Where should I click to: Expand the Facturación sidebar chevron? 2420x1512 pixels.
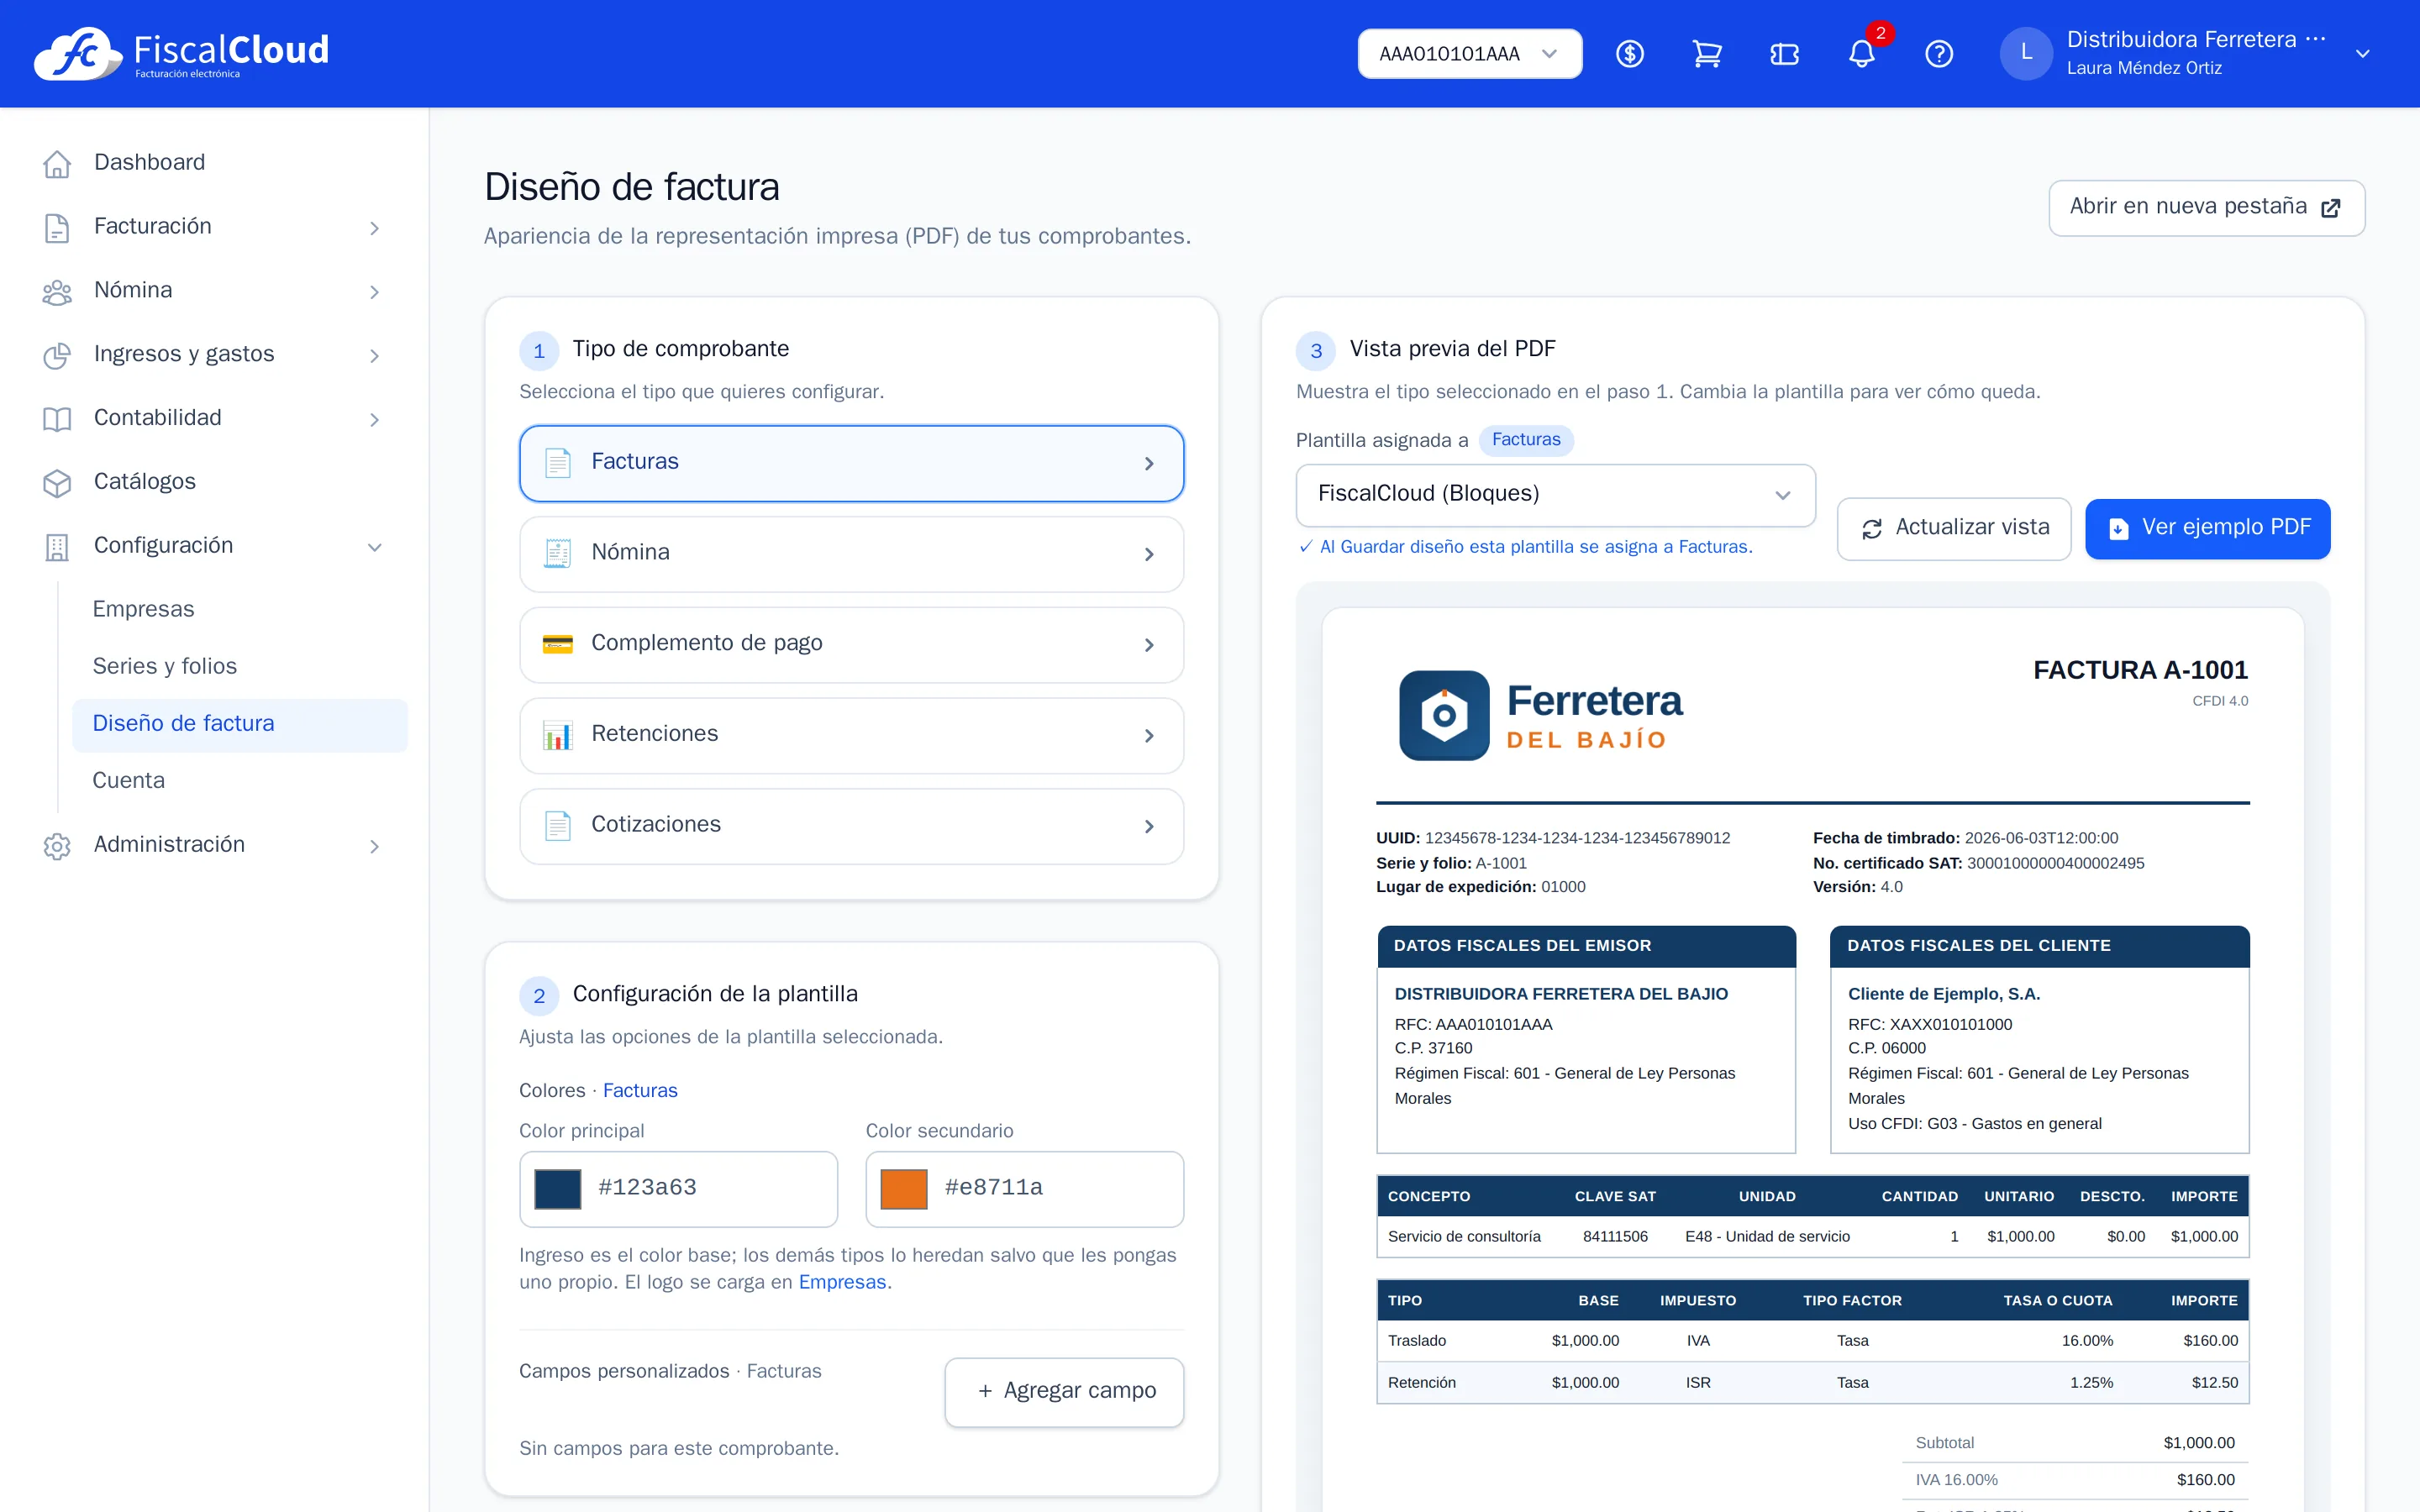(374, 228)
